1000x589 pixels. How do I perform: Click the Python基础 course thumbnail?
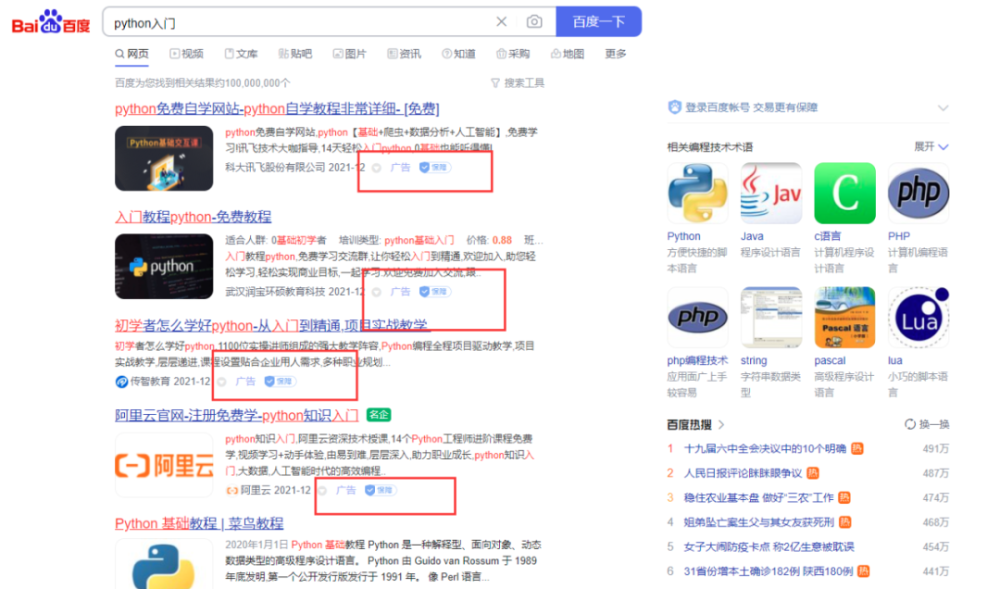[164, 158]
